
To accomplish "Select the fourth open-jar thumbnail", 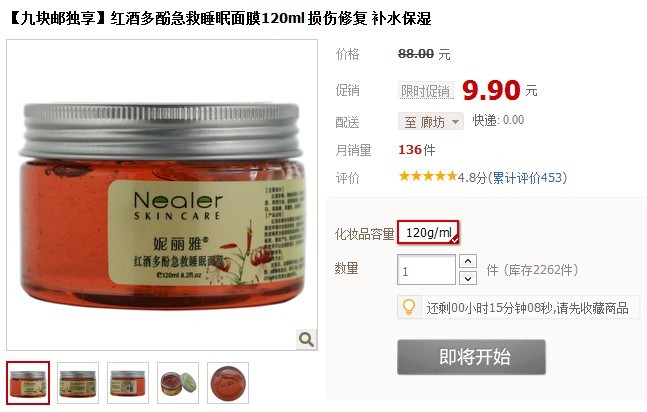I will (x=178, y=383).
